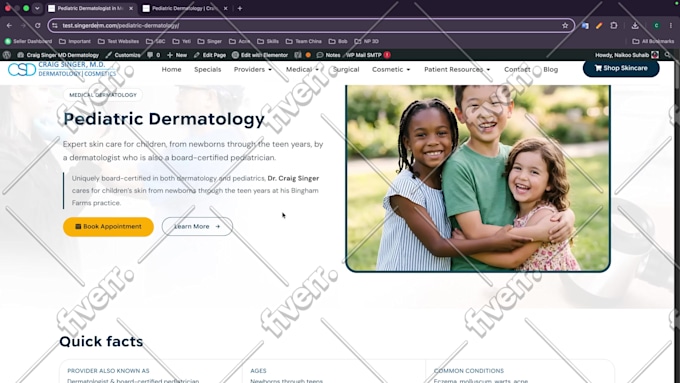Screen dimensions: 680x383
Task: Bookmark this page with the star icon
Action: (565, 26)
